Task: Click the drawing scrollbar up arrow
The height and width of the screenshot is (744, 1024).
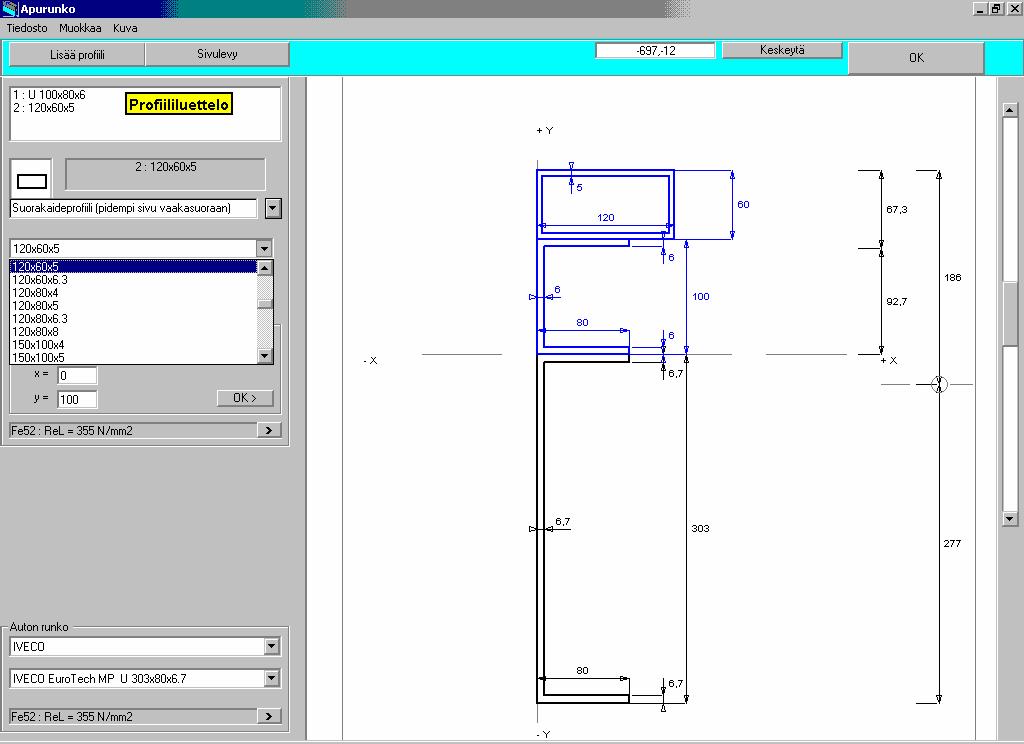Action: pos(1010,110)
